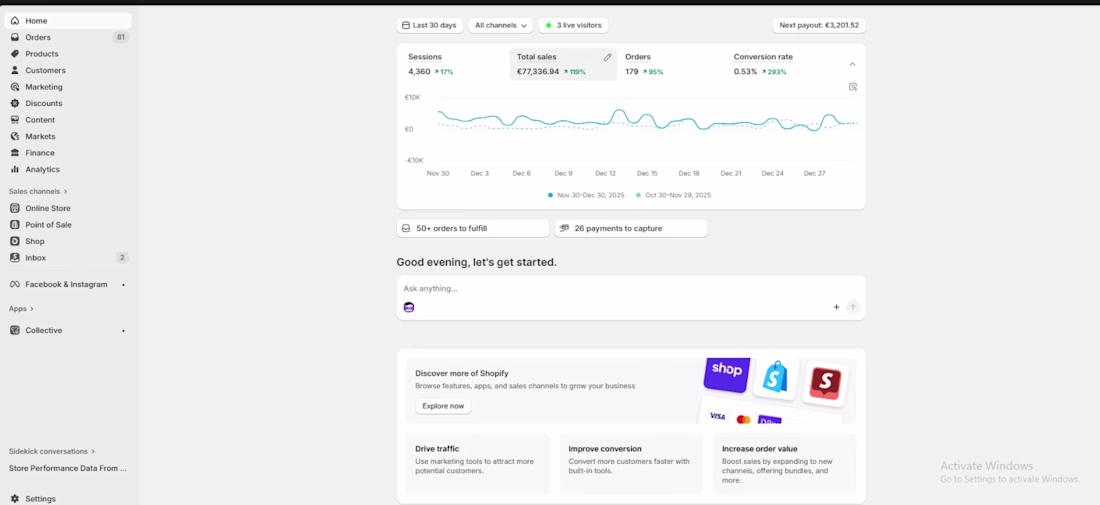This screenshot has width=1100, height=505.
Task: Click the Discounts badge icon
Action: 15,103
